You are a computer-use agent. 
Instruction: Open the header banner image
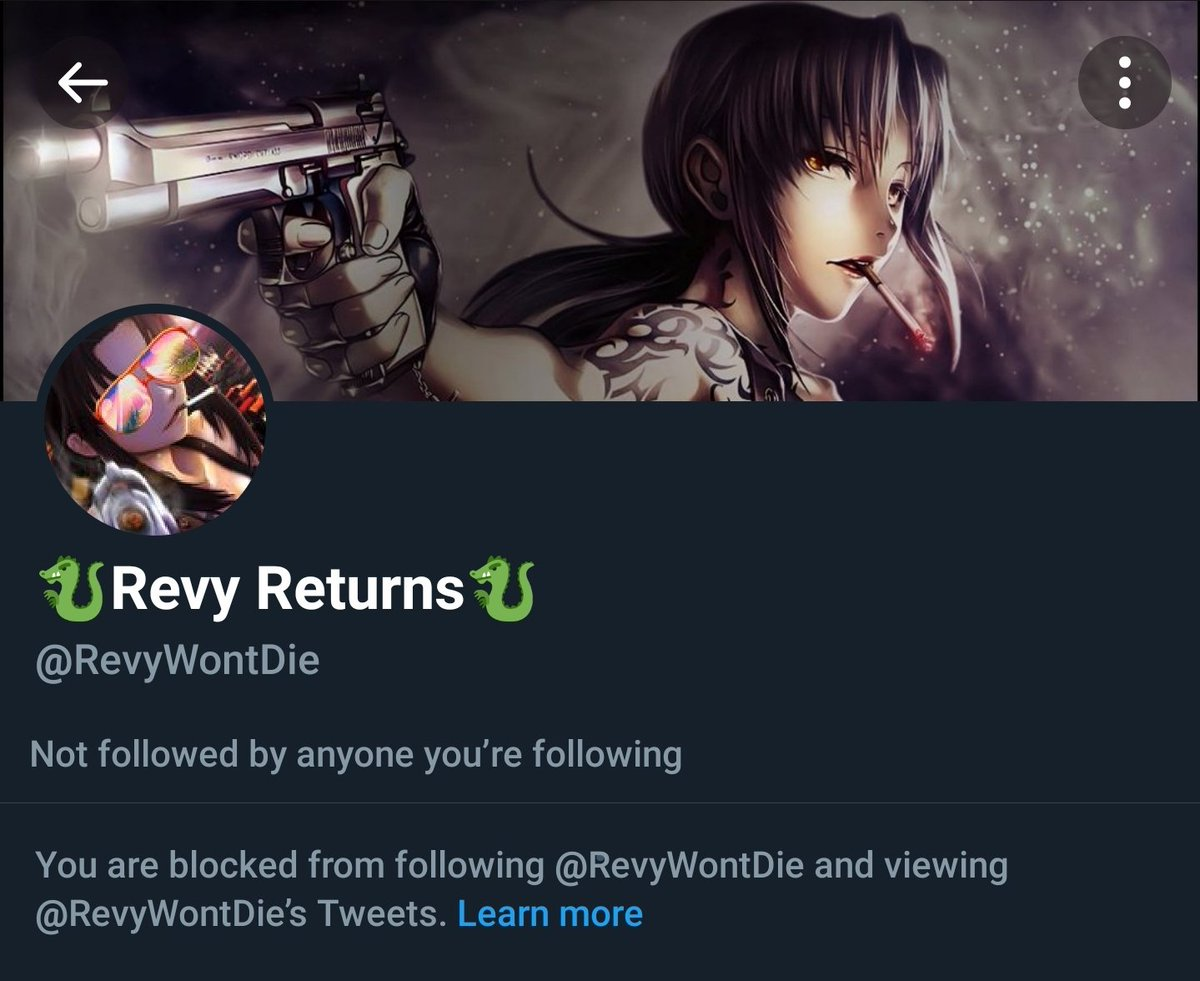click(x=600, y=200)
